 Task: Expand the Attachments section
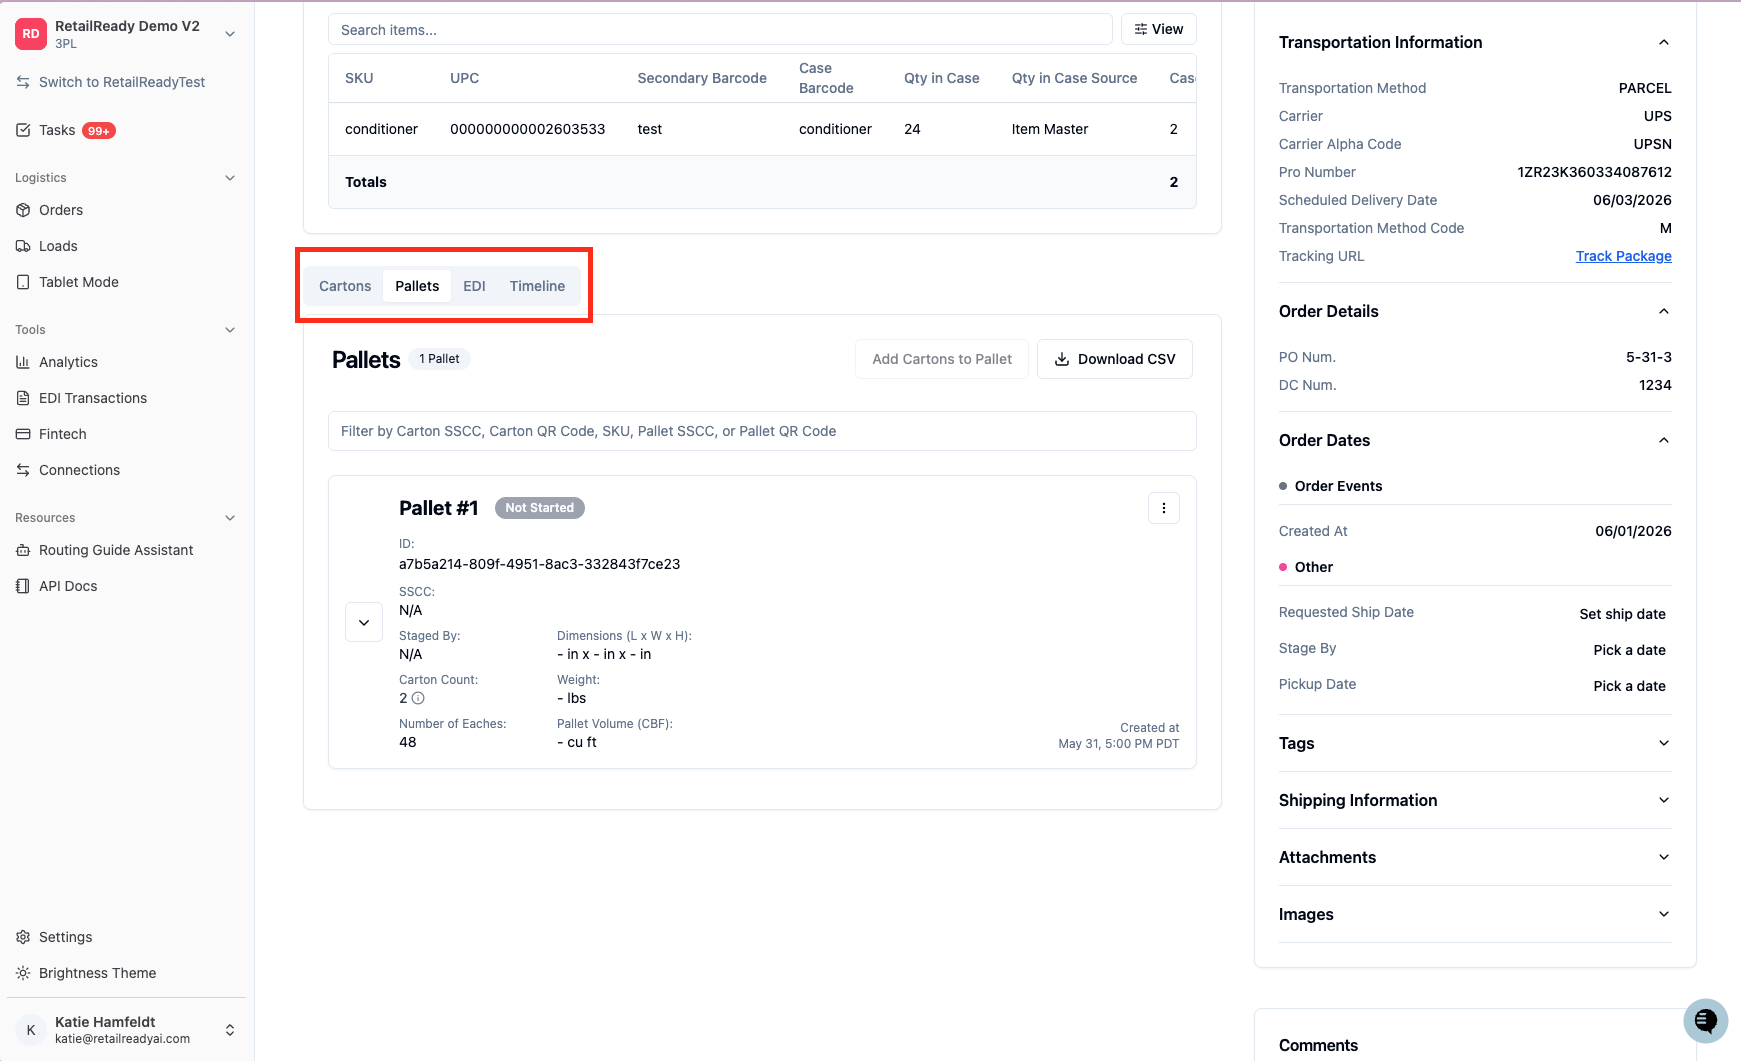tap(1664, 857)
